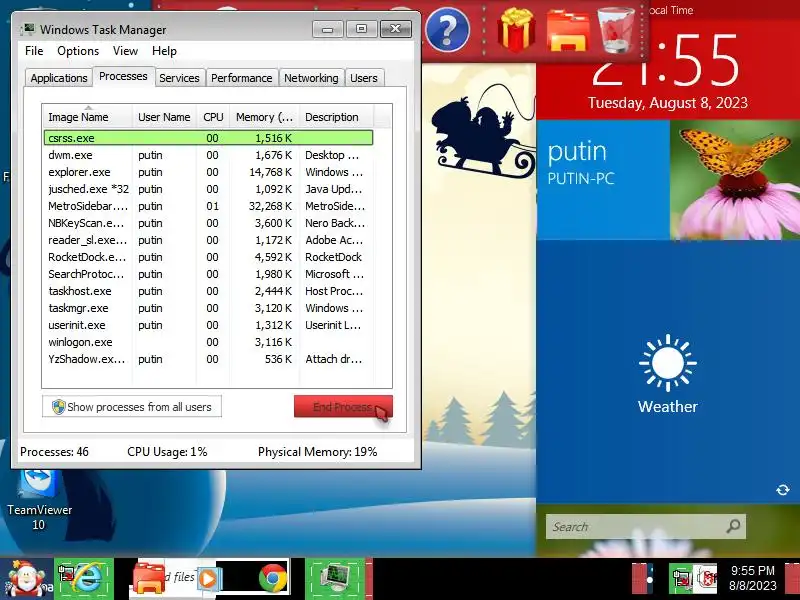Switch to Task Manager taskbar icon
Screen dimensions: 800x600
(335, 579)
